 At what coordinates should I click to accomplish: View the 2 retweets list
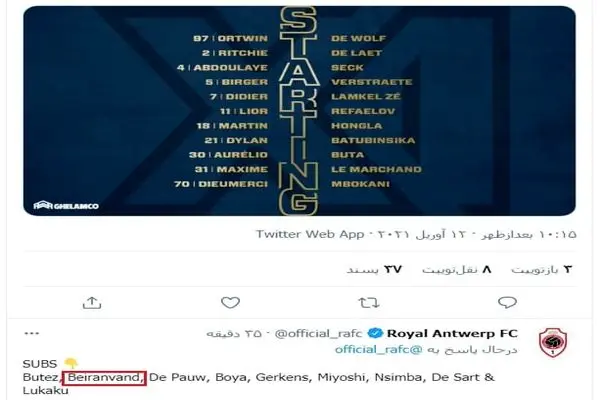tap(541, 269)
